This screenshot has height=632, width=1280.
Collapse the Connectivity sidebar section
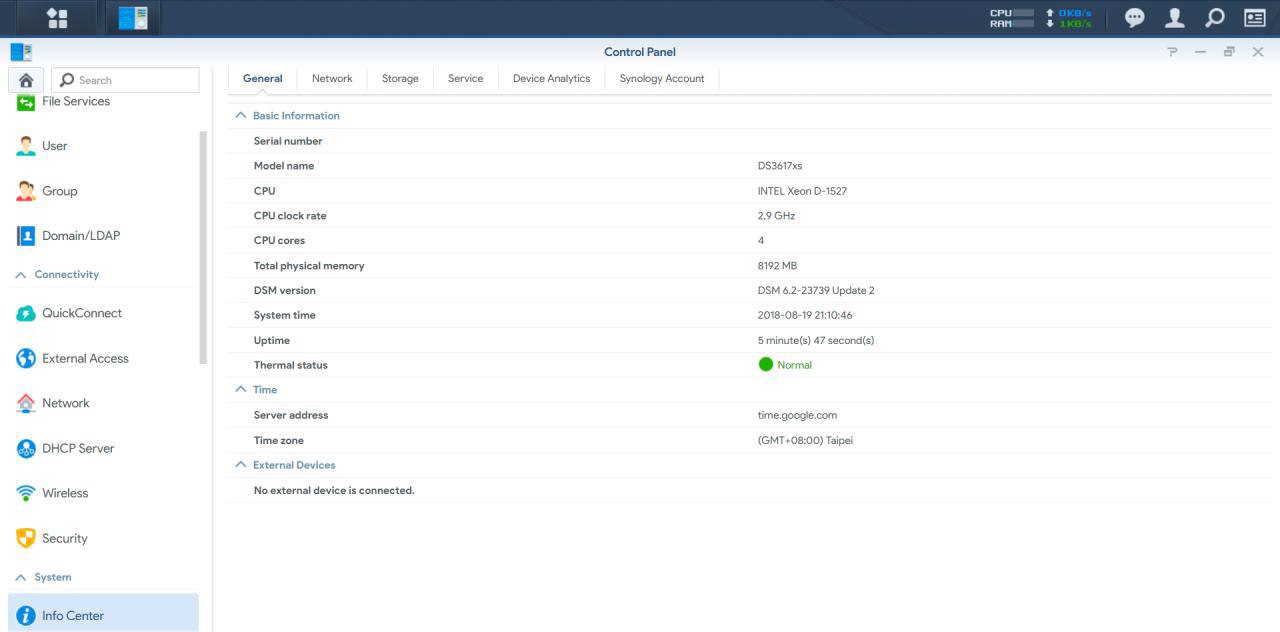[x=21, y=275]
